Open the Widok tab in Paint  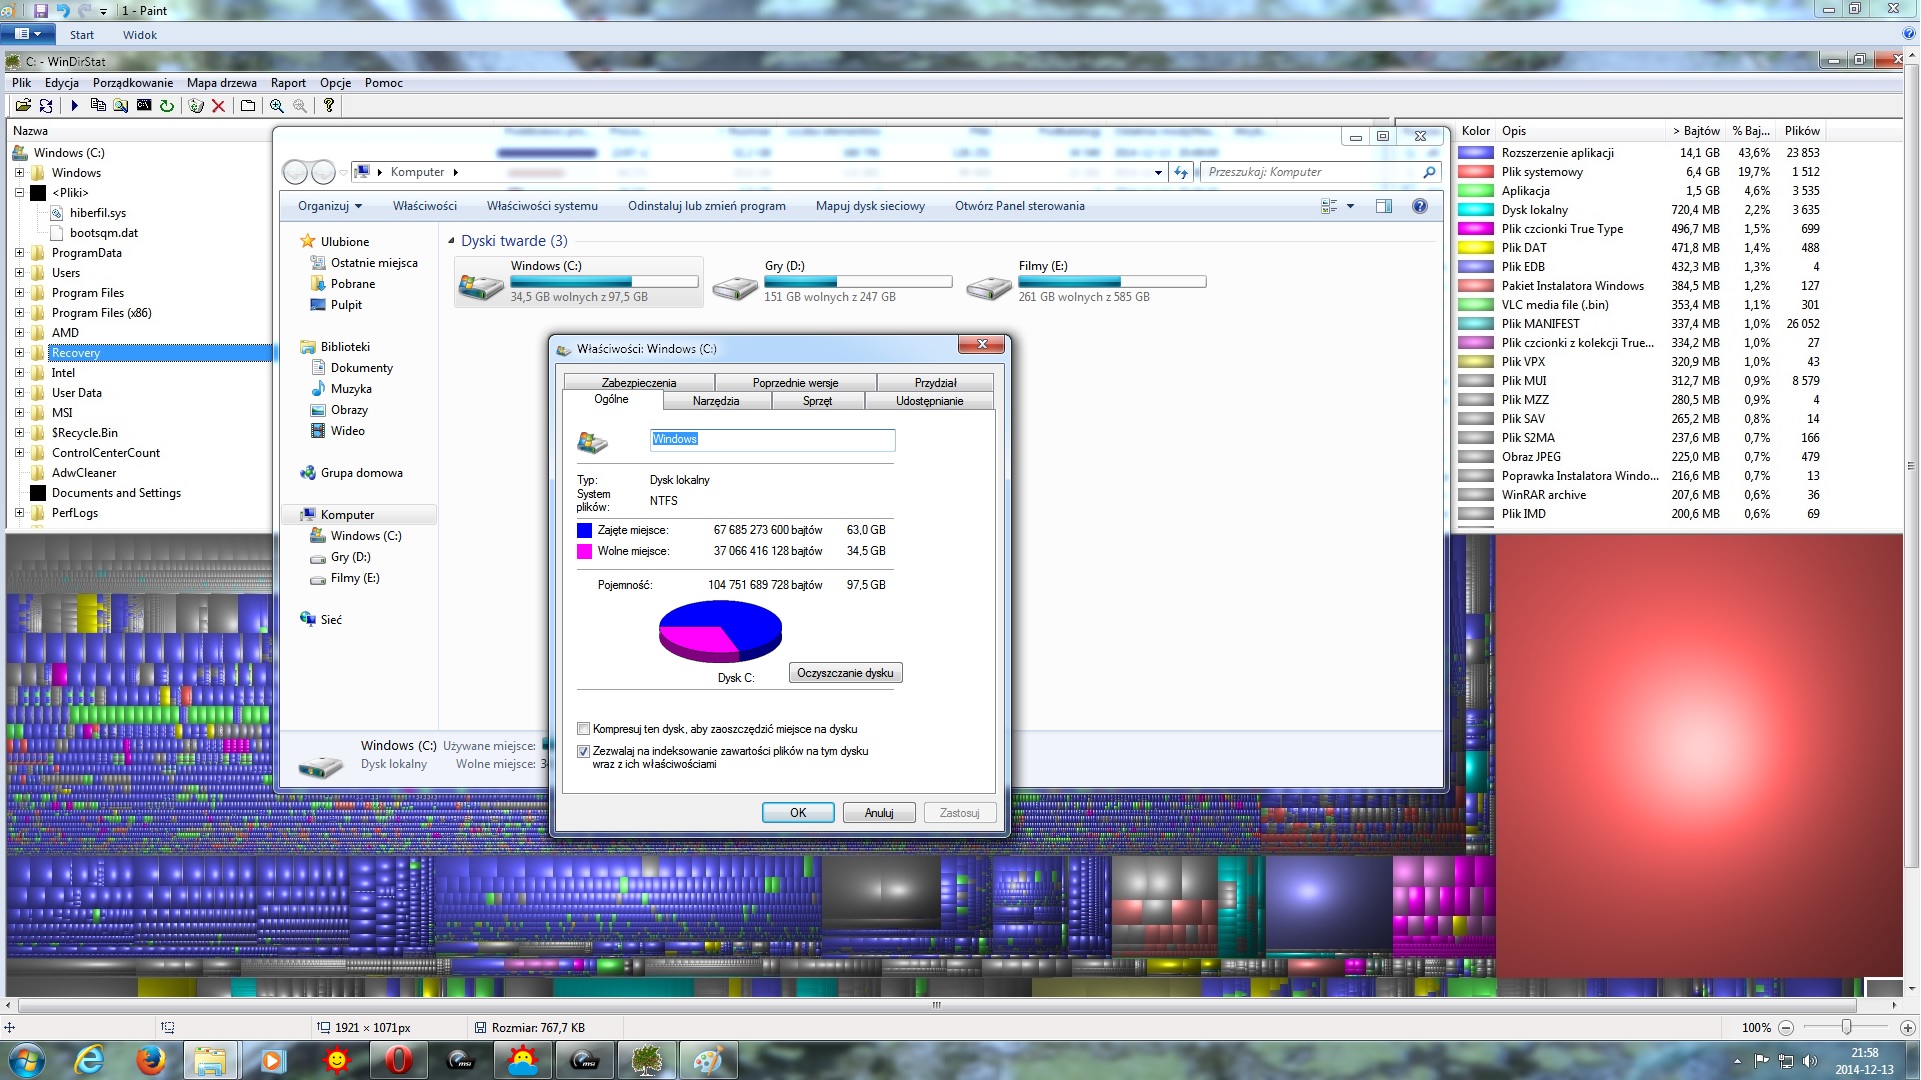click(x=140, y=35)
